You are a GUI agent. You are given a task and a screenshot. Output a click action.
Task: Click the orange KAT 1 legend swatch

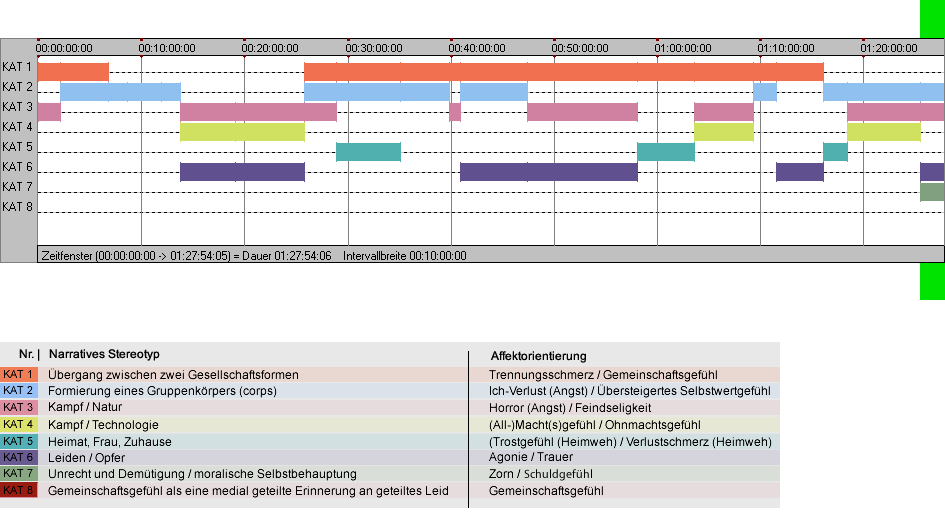pyautogui.click(x=19, y=374)
